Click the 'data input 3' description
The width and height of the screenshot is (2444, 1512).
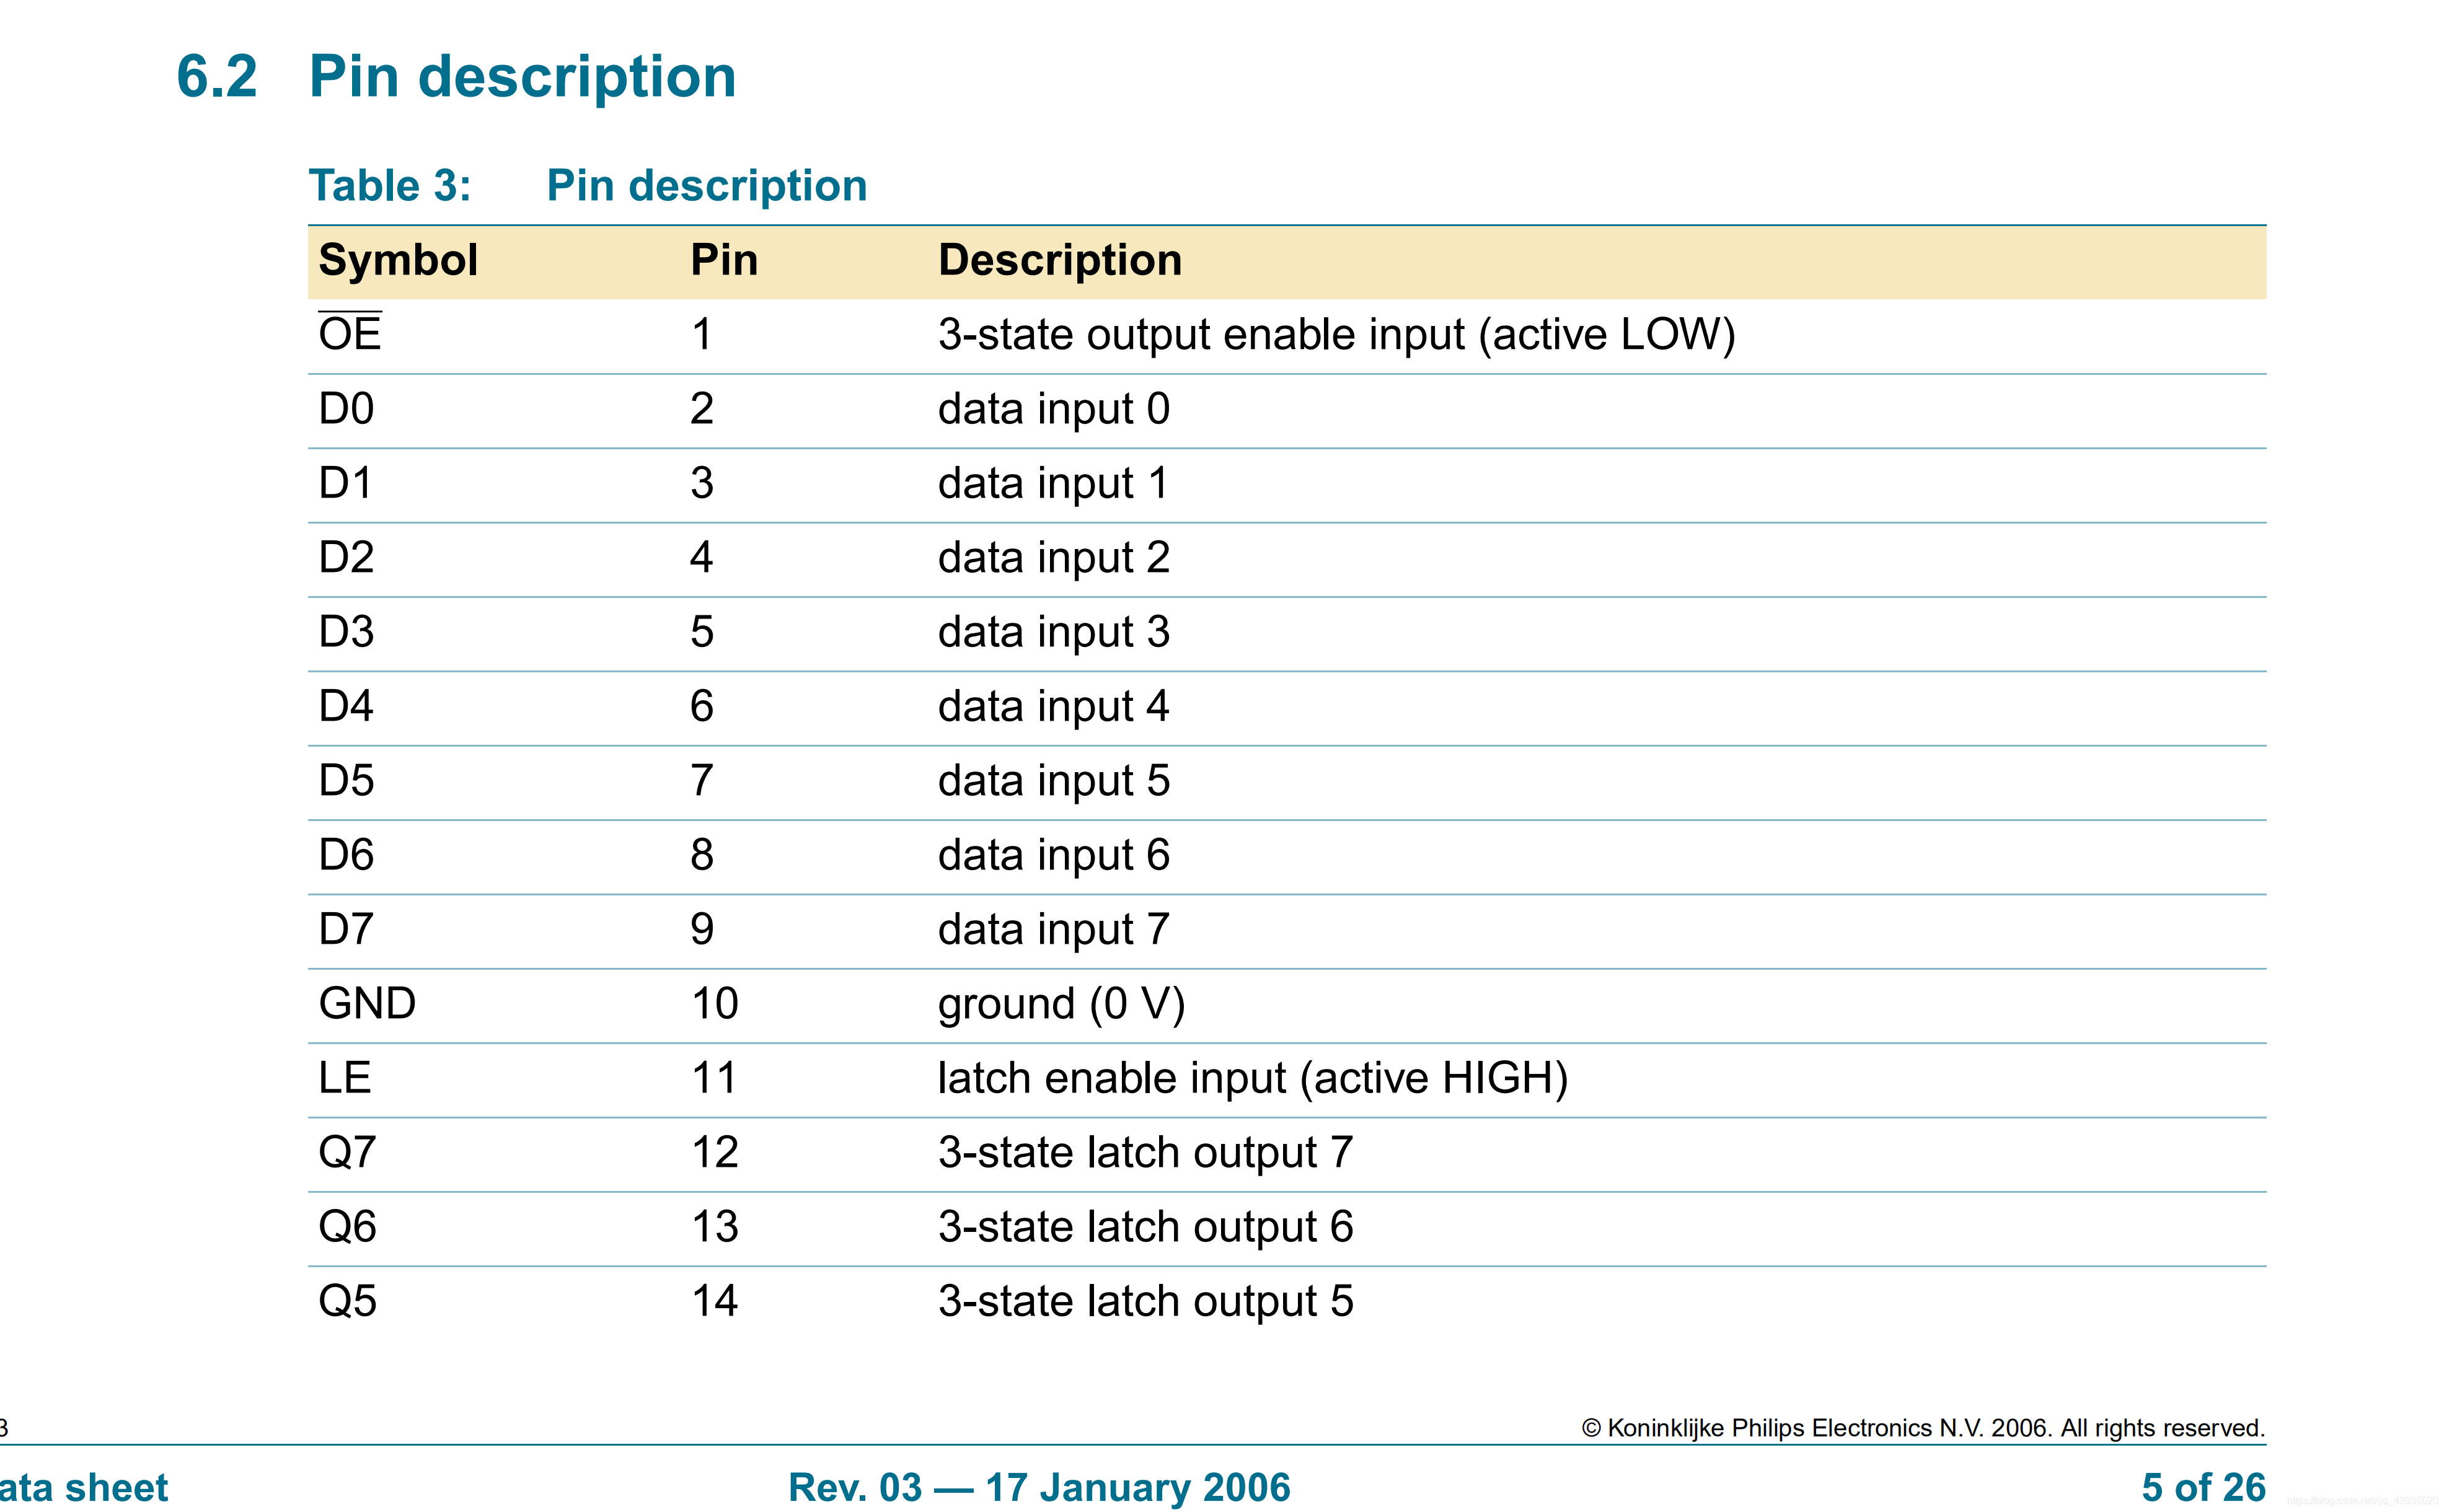(x=1054, y=632)
